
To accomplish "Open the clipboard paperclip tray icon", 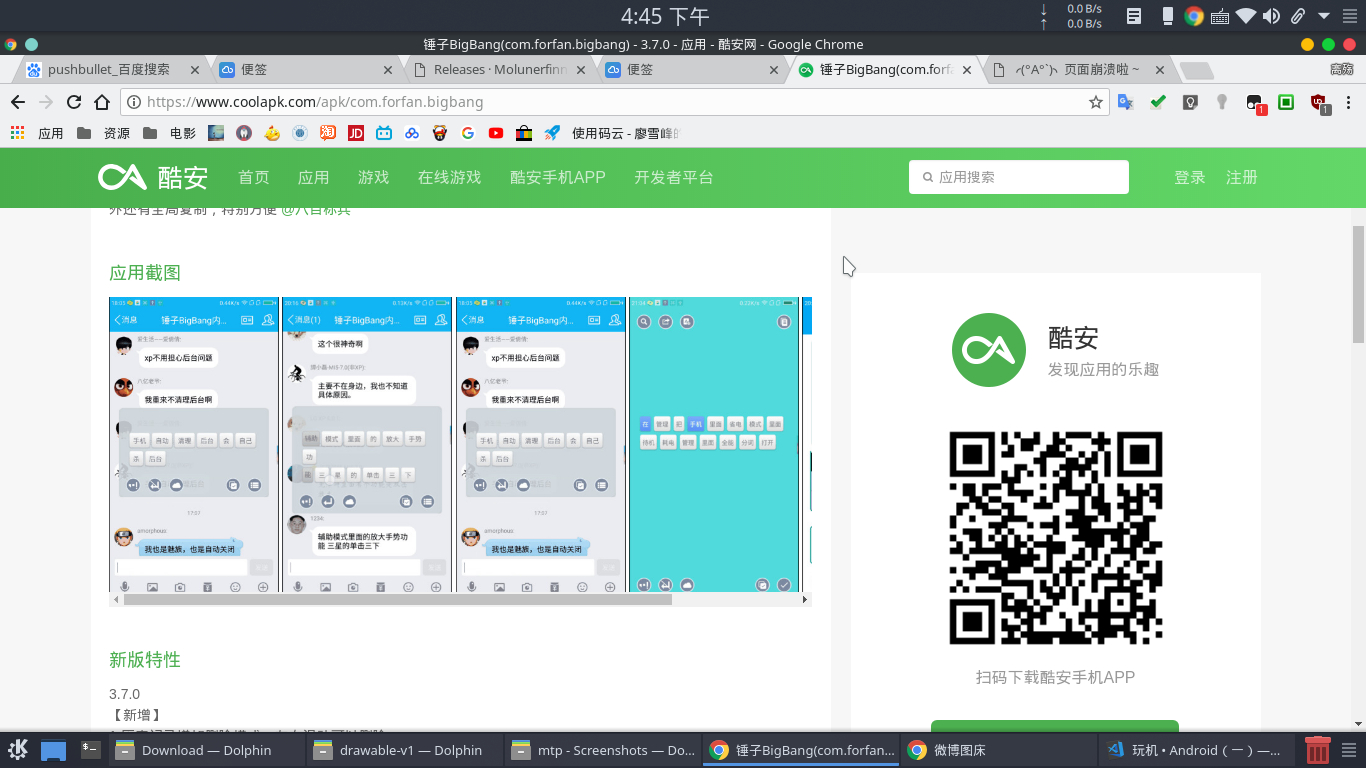I will 1298,16.
